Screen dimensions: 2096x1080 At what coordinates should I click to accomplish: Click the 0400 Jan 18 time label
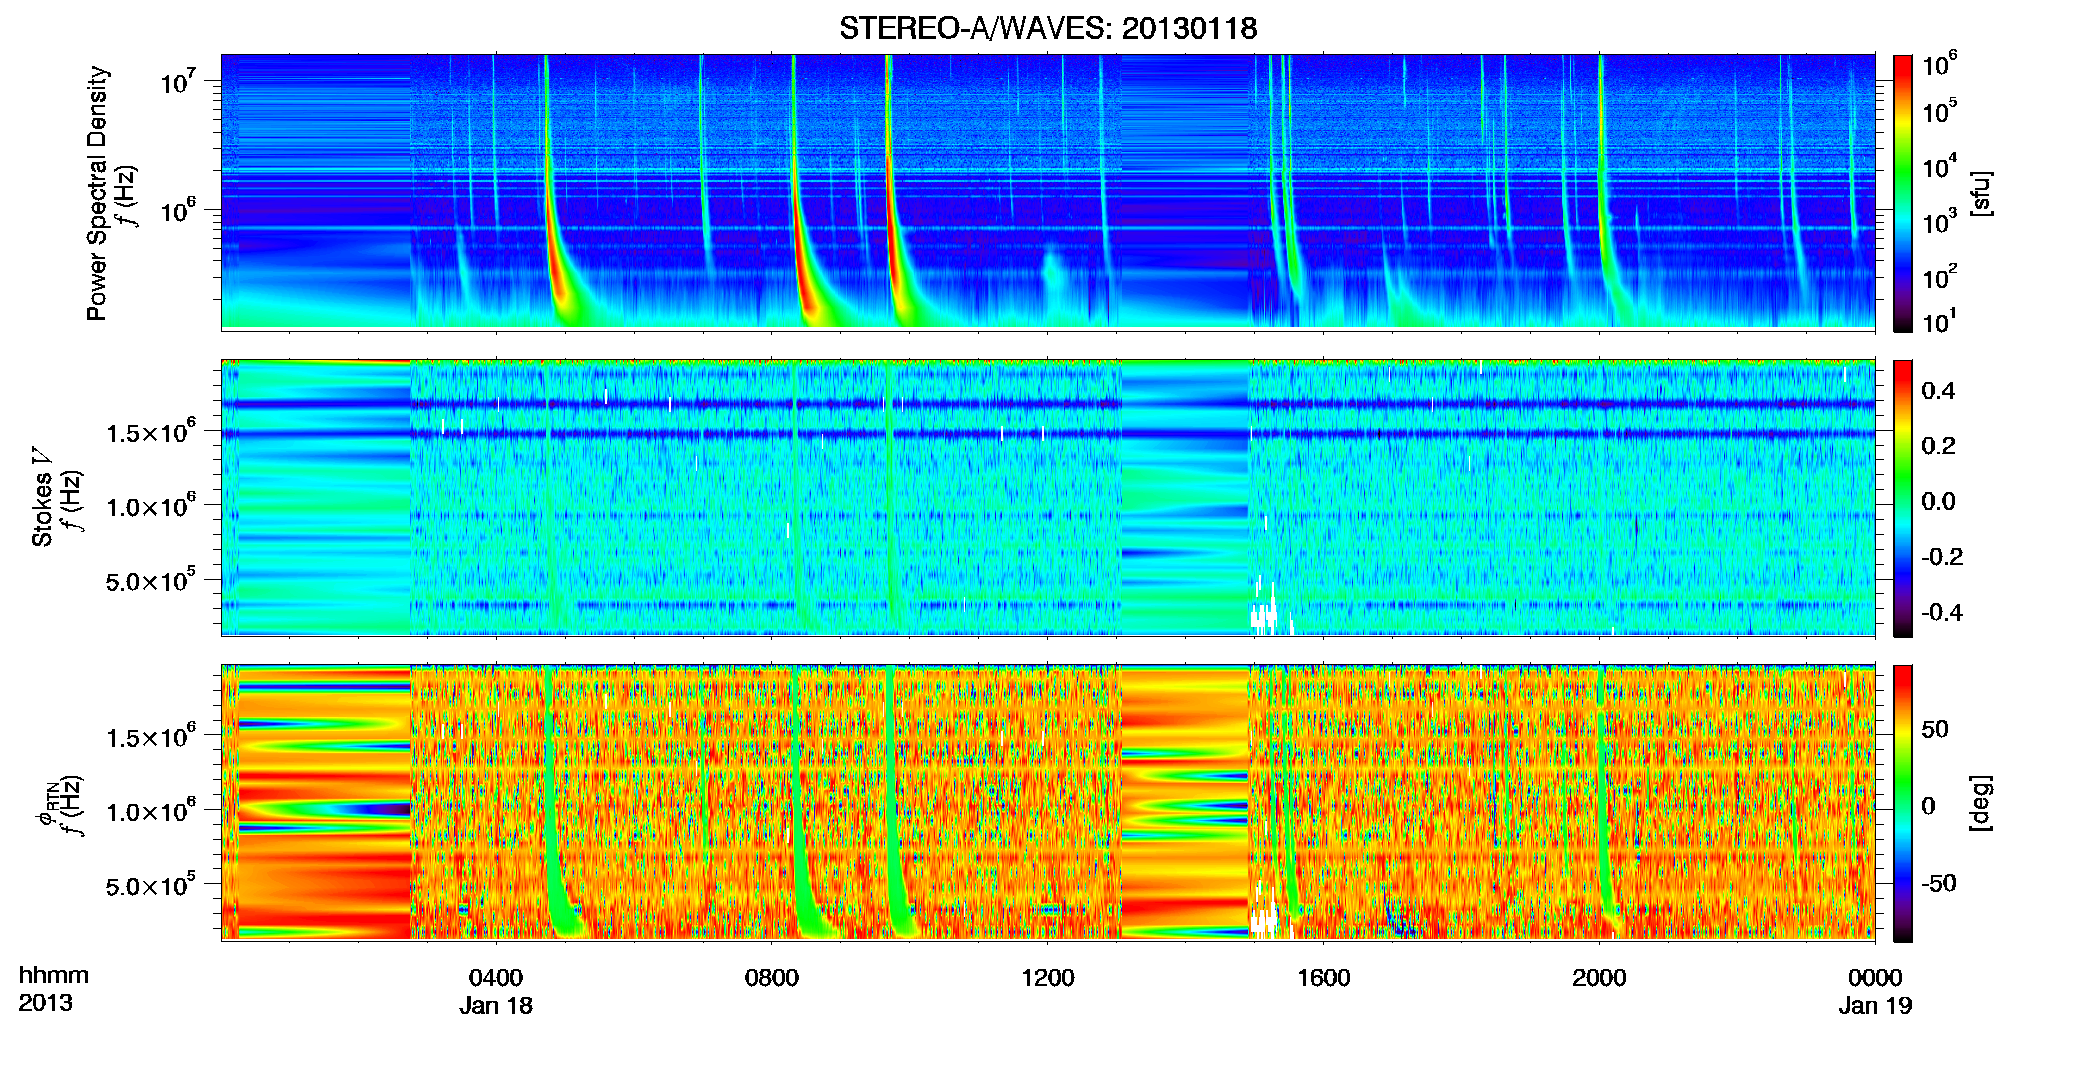496,991
